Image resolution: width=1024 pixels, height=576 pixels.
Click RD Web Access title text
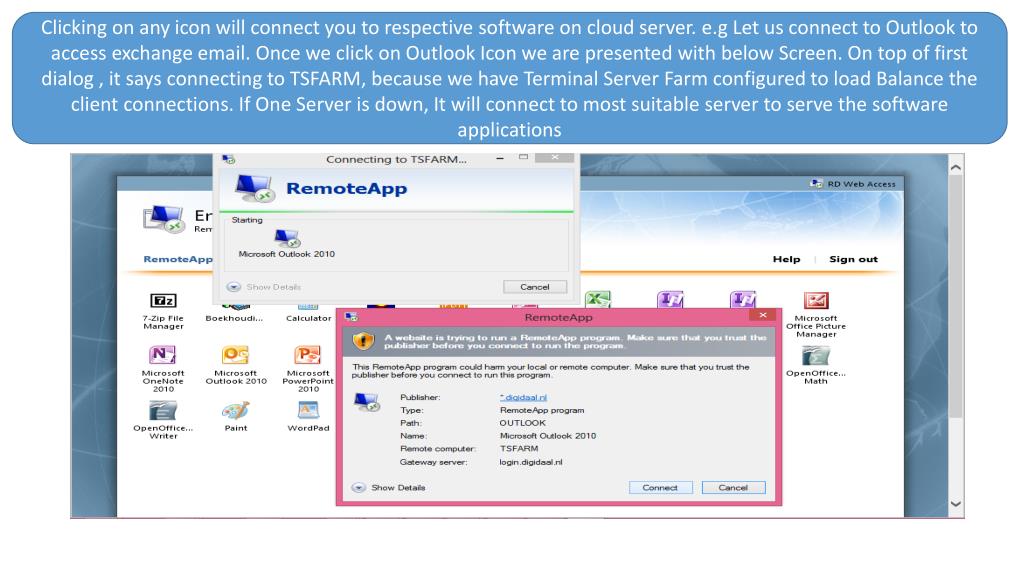(861, 184)
